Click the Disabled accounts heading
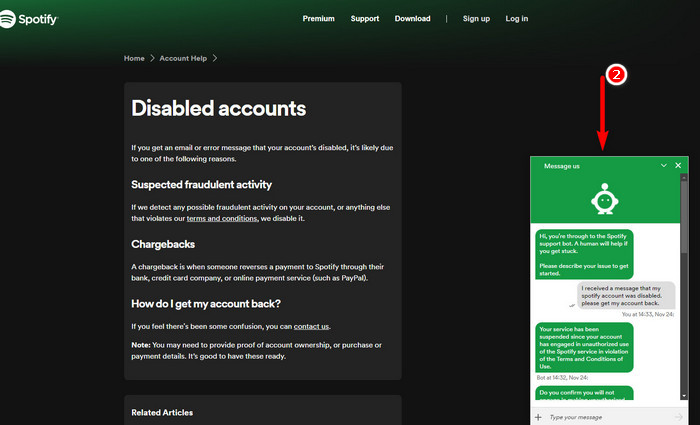This screenshot has width=700, height=425. click(219, 108)
